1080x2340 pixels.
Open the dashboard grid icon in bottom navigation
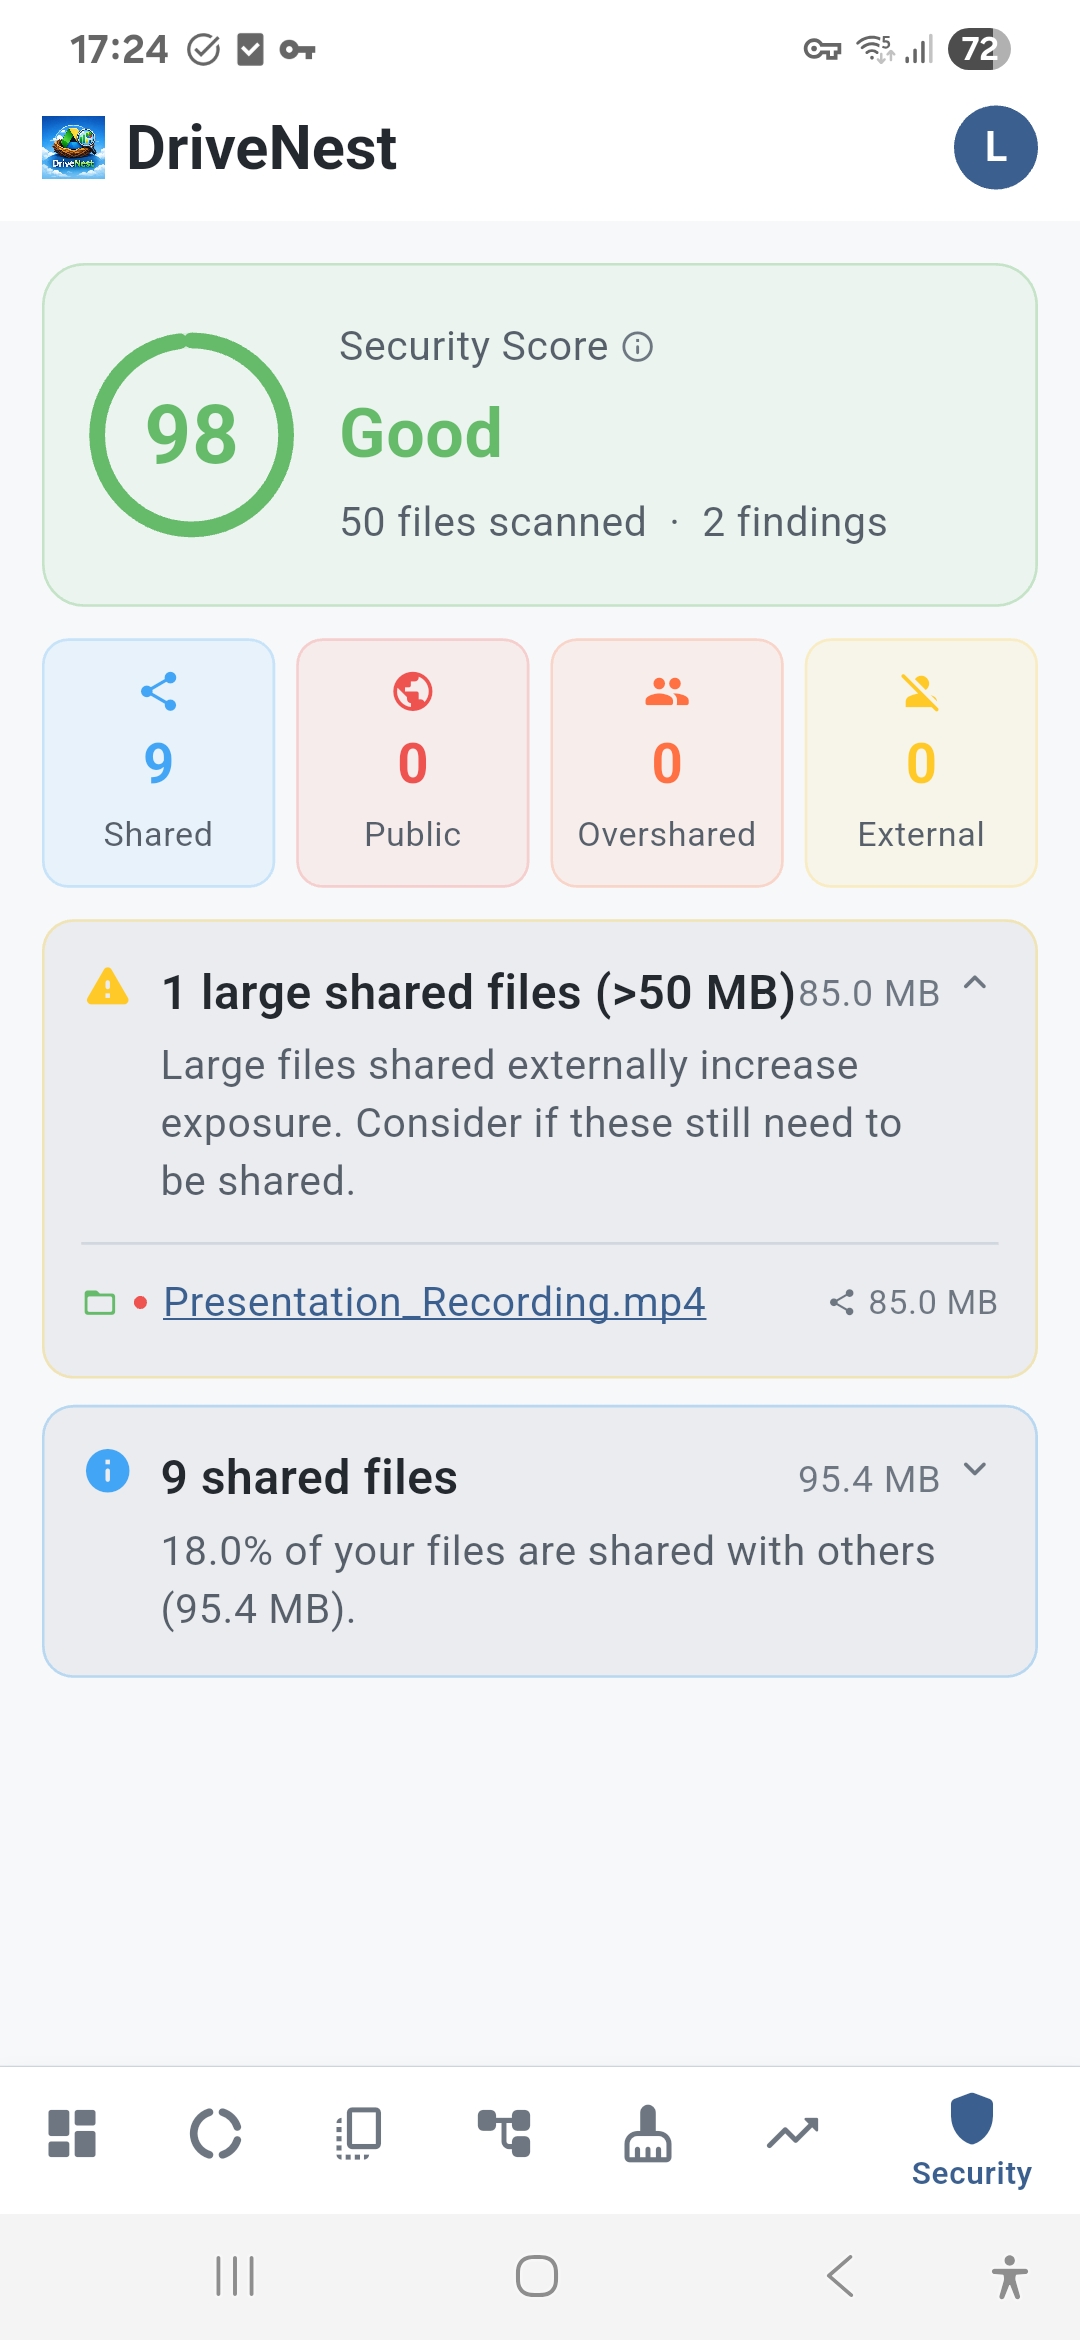(x=72, y=2134)
